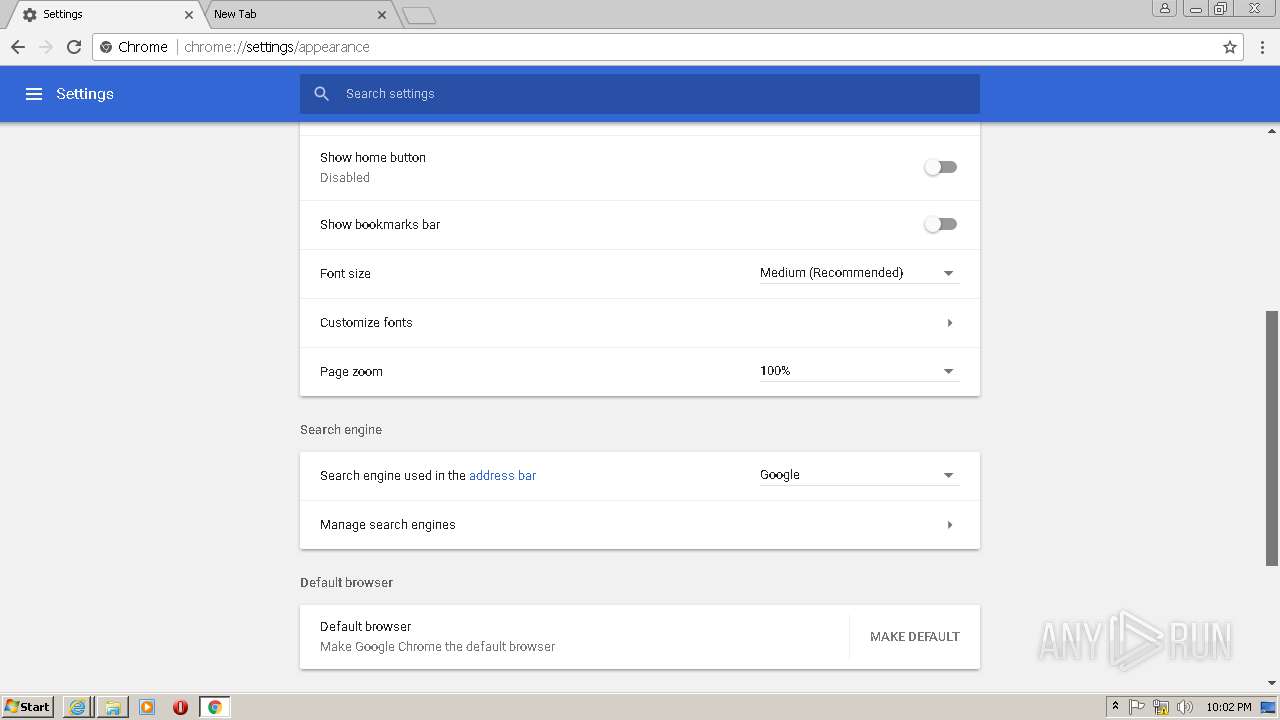
Task: Click the page vertical scrollbar thumb
Action: [1272, 438]
